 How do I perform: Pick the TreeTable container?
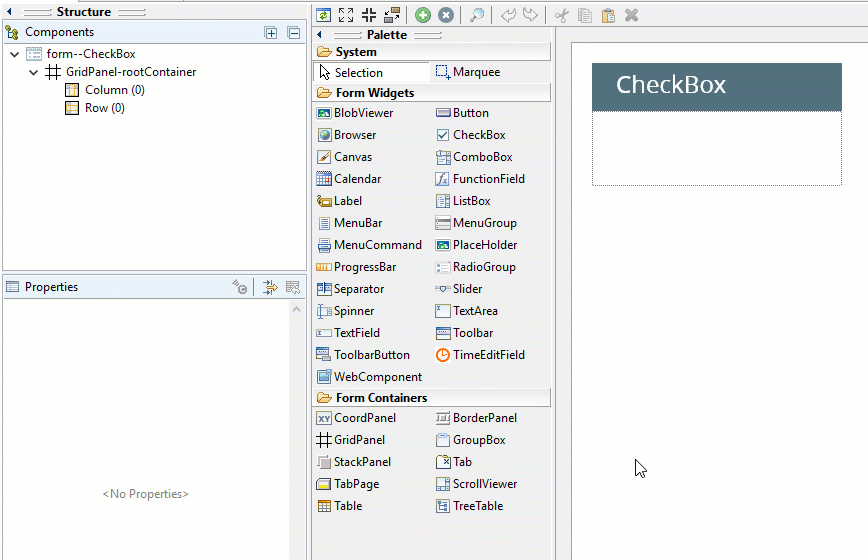[x=470, y=506]
